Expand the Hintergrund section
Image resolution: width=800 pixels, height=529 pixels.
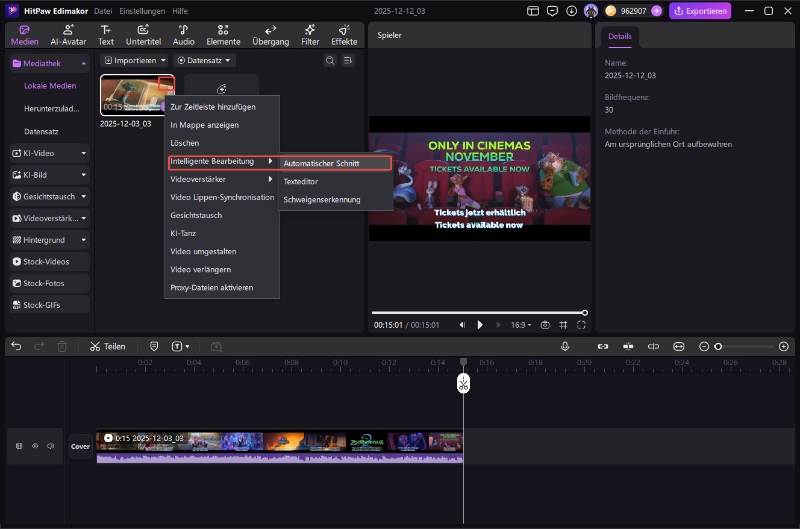[84, 240]
